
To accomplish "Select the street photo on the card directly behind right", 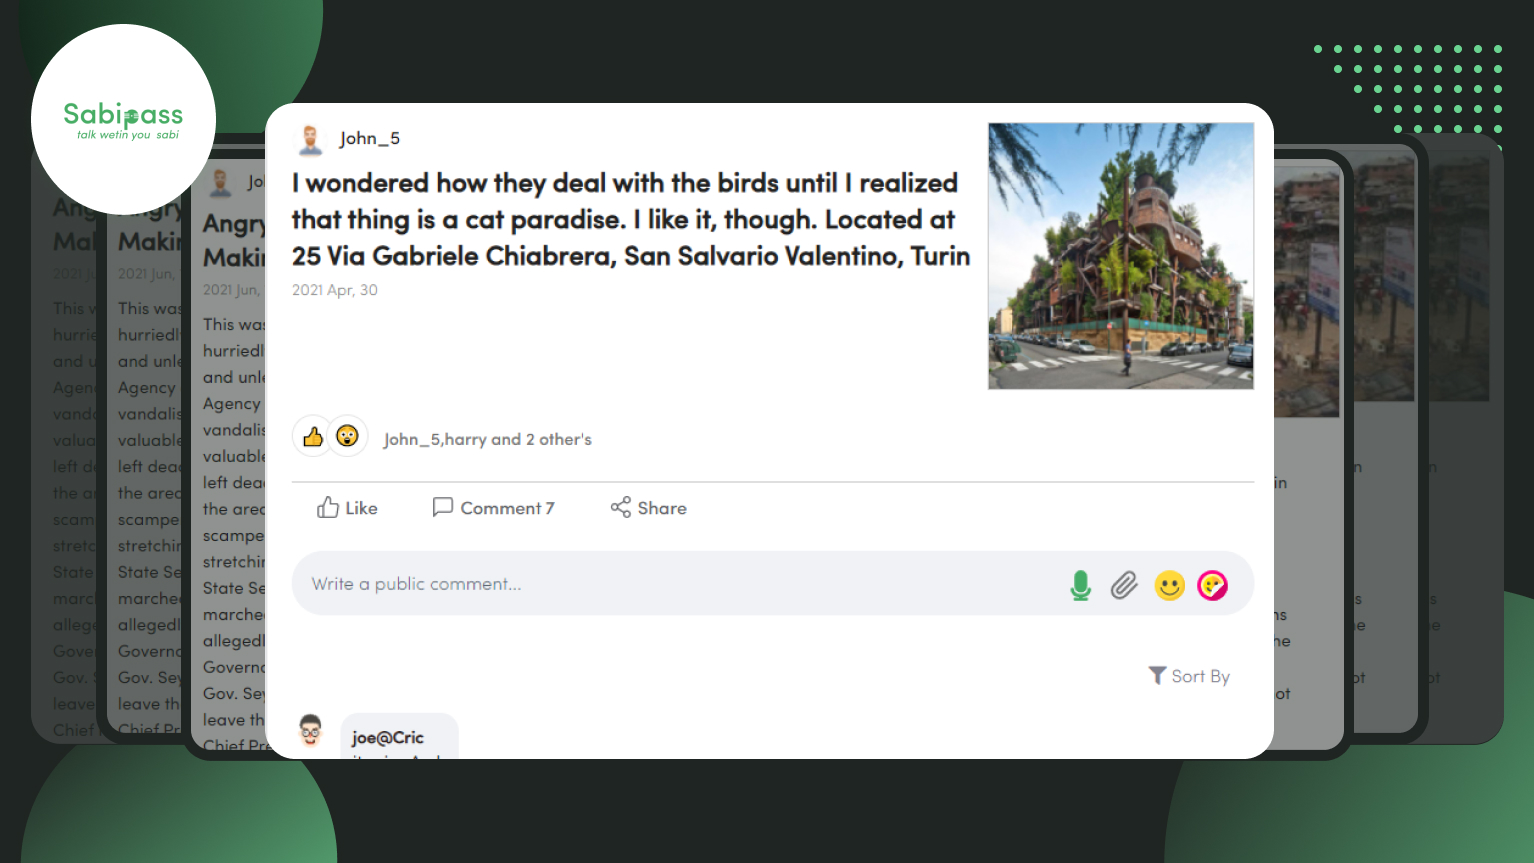I will point(1307,292).
